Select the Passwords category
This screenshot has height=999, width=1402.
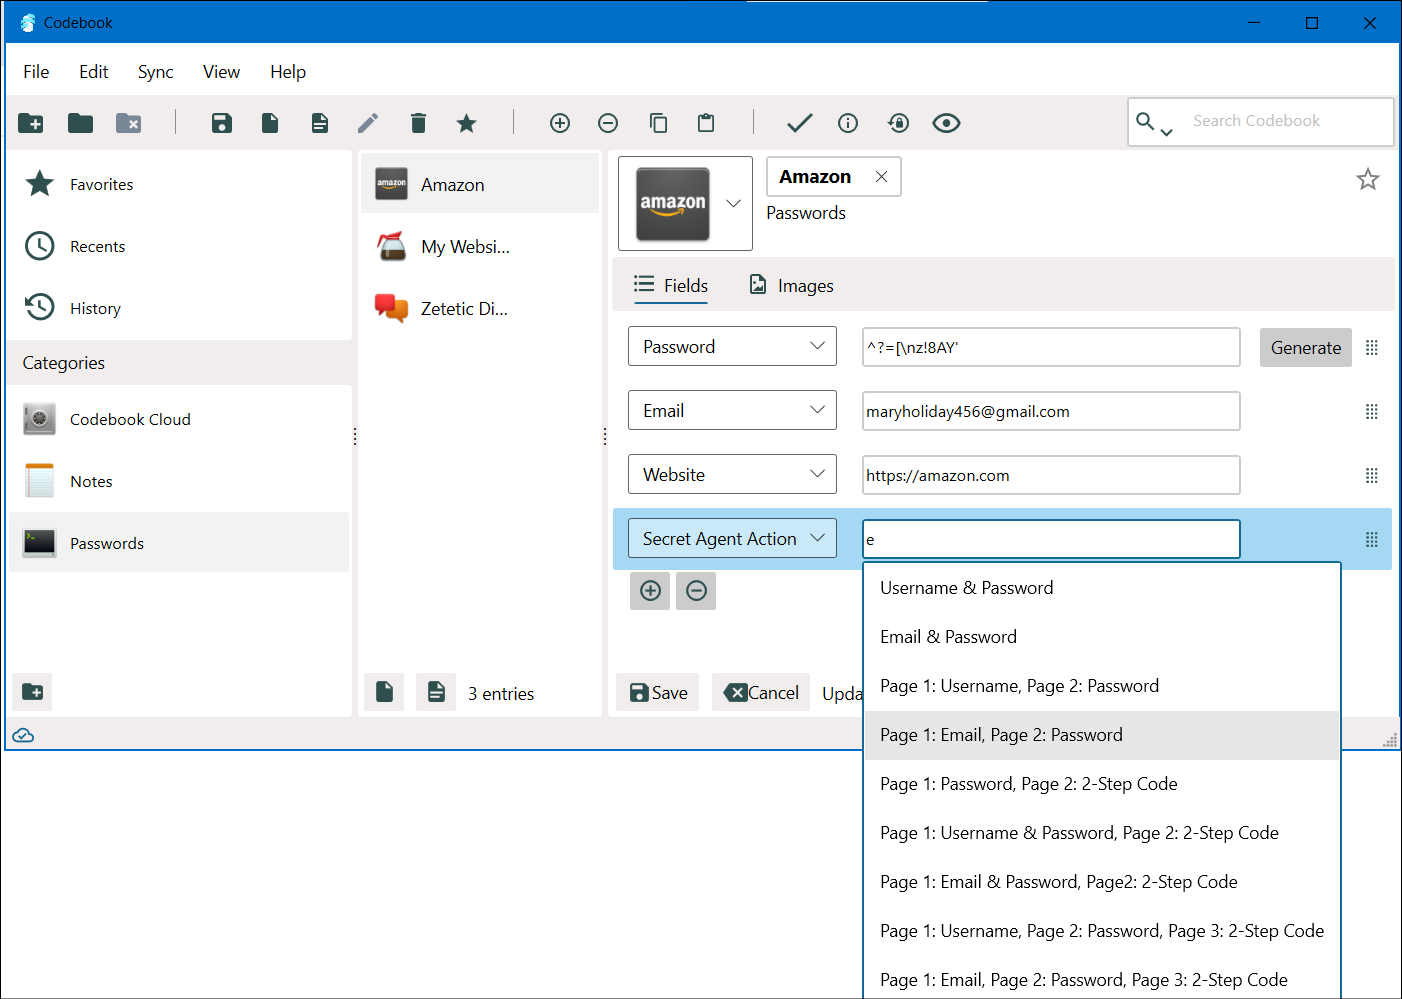[x=180, y=543]
